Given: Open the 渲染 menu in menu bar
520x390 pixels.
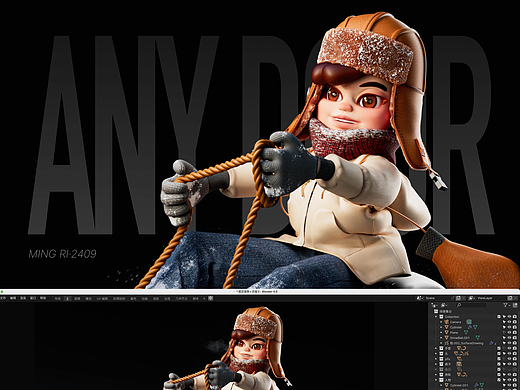Looking at the screenshot, I should coord(23,298).
